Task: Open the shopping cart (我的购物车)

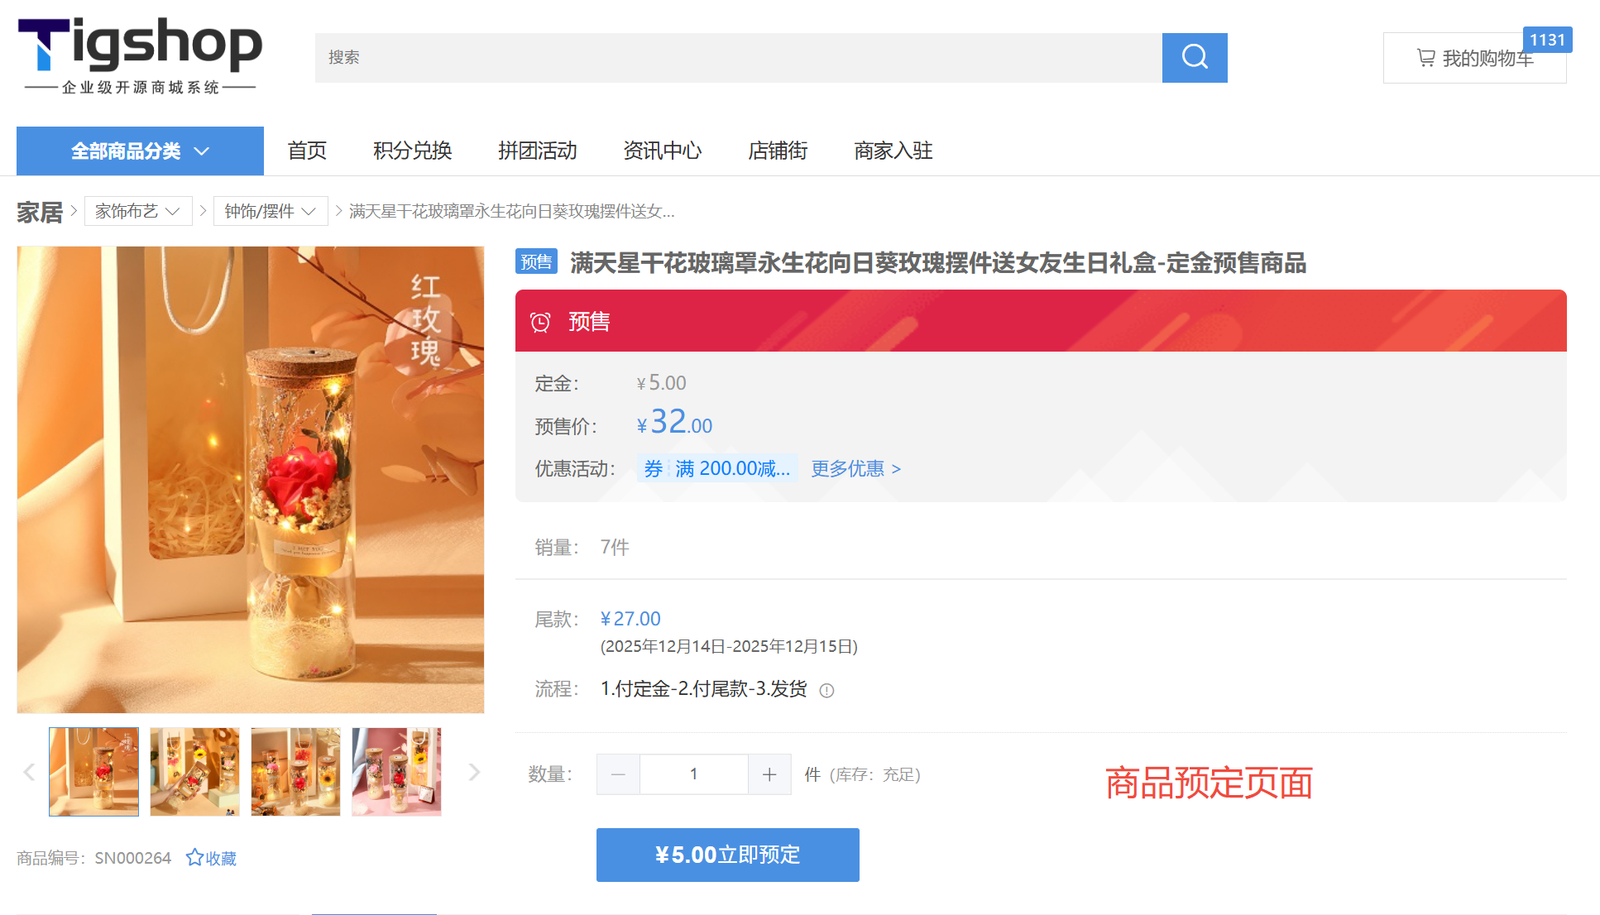Action: [1474, 58]
